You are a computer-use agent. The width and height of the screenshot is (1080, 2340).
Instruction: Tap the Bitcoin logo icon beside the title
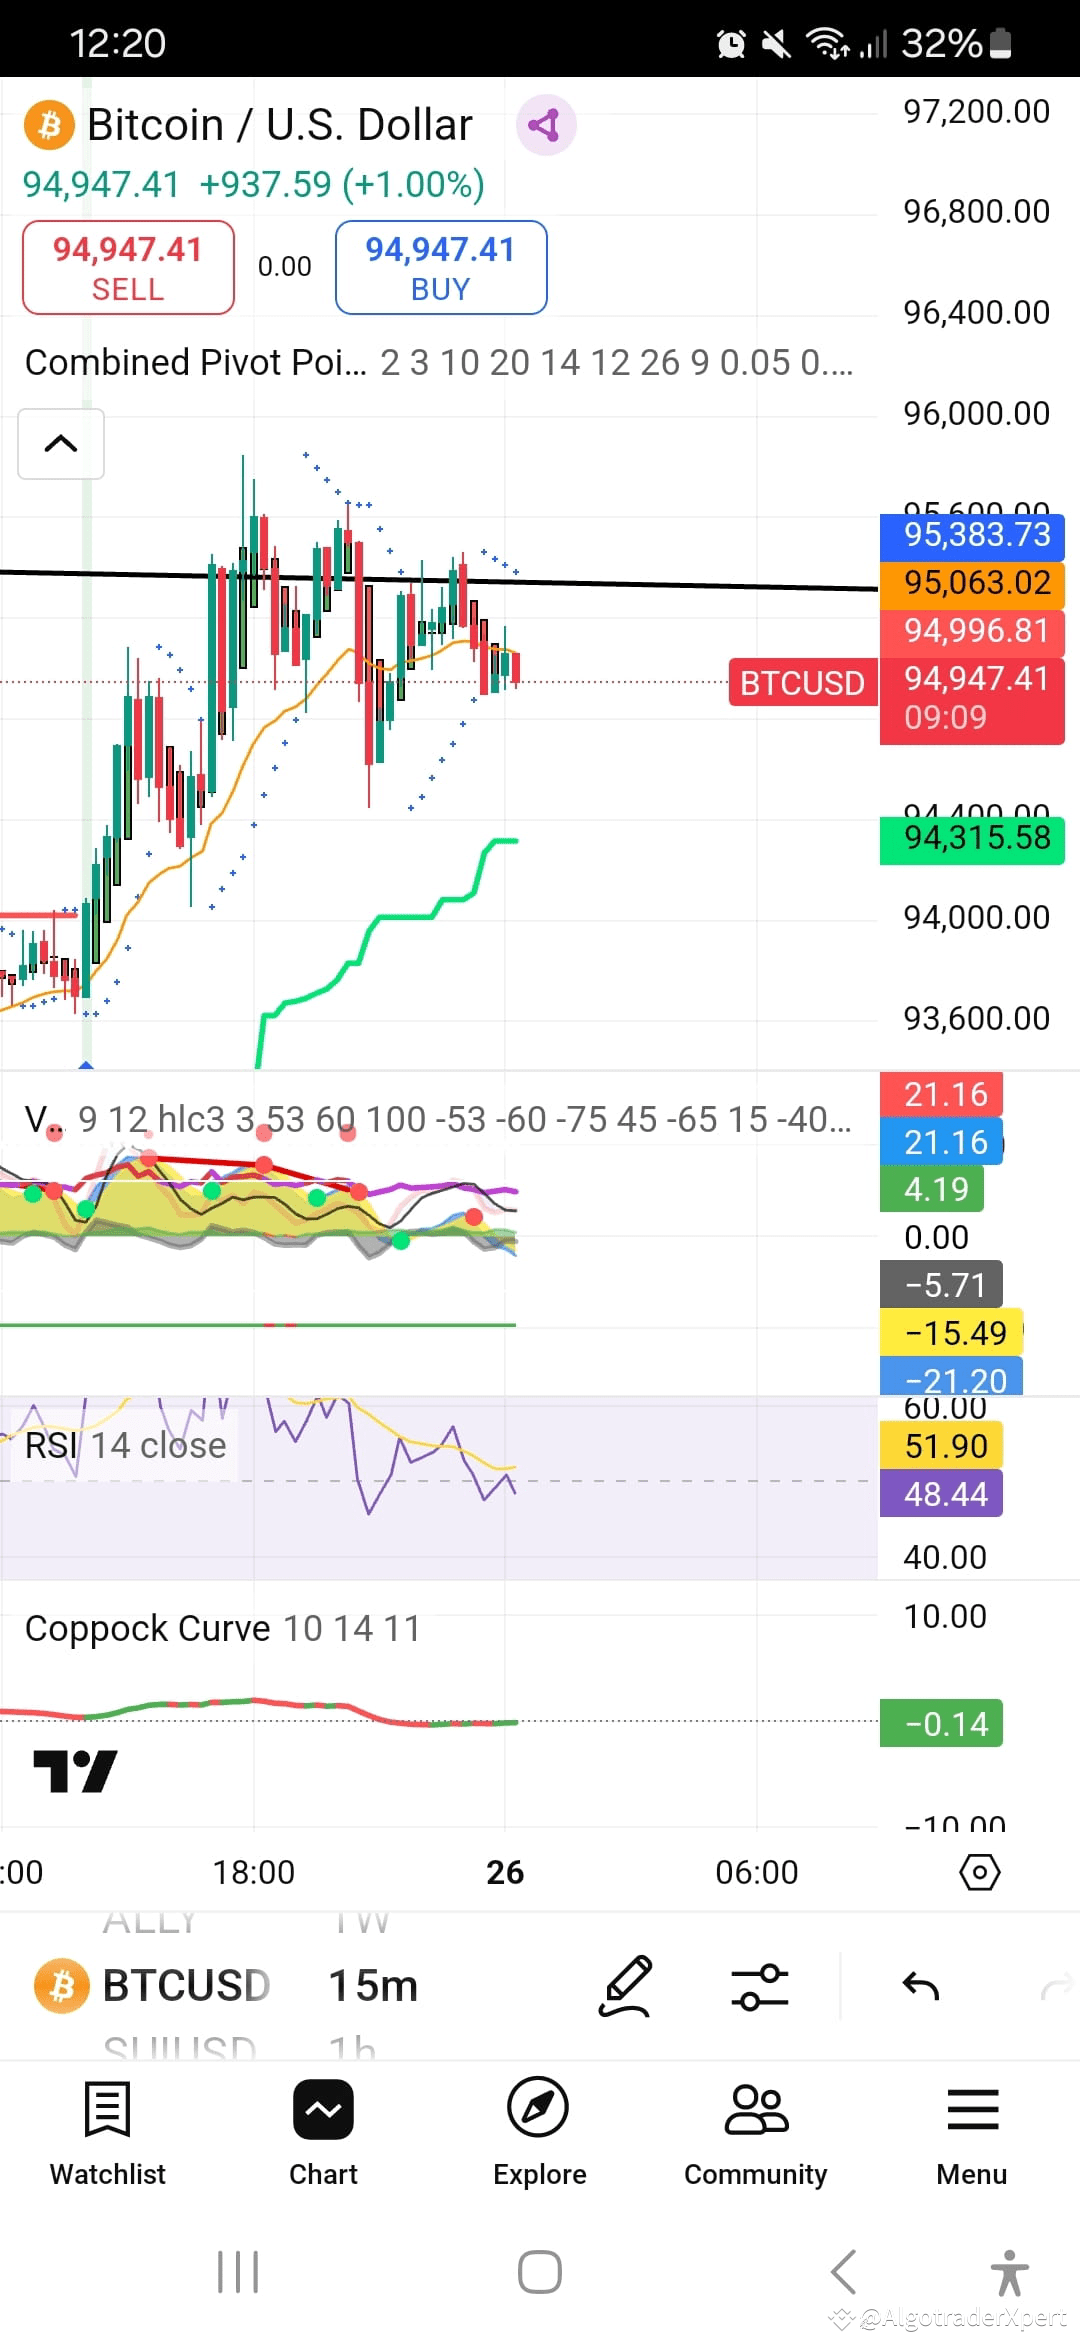click(x=49, y=126)
